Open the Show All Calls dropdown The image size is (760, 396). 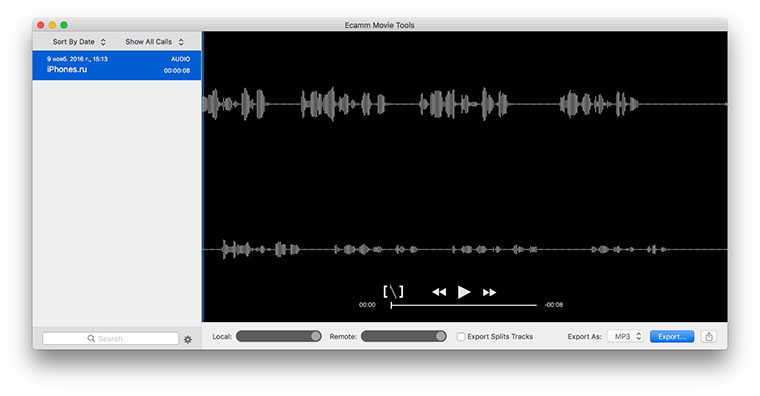(154, 42)
